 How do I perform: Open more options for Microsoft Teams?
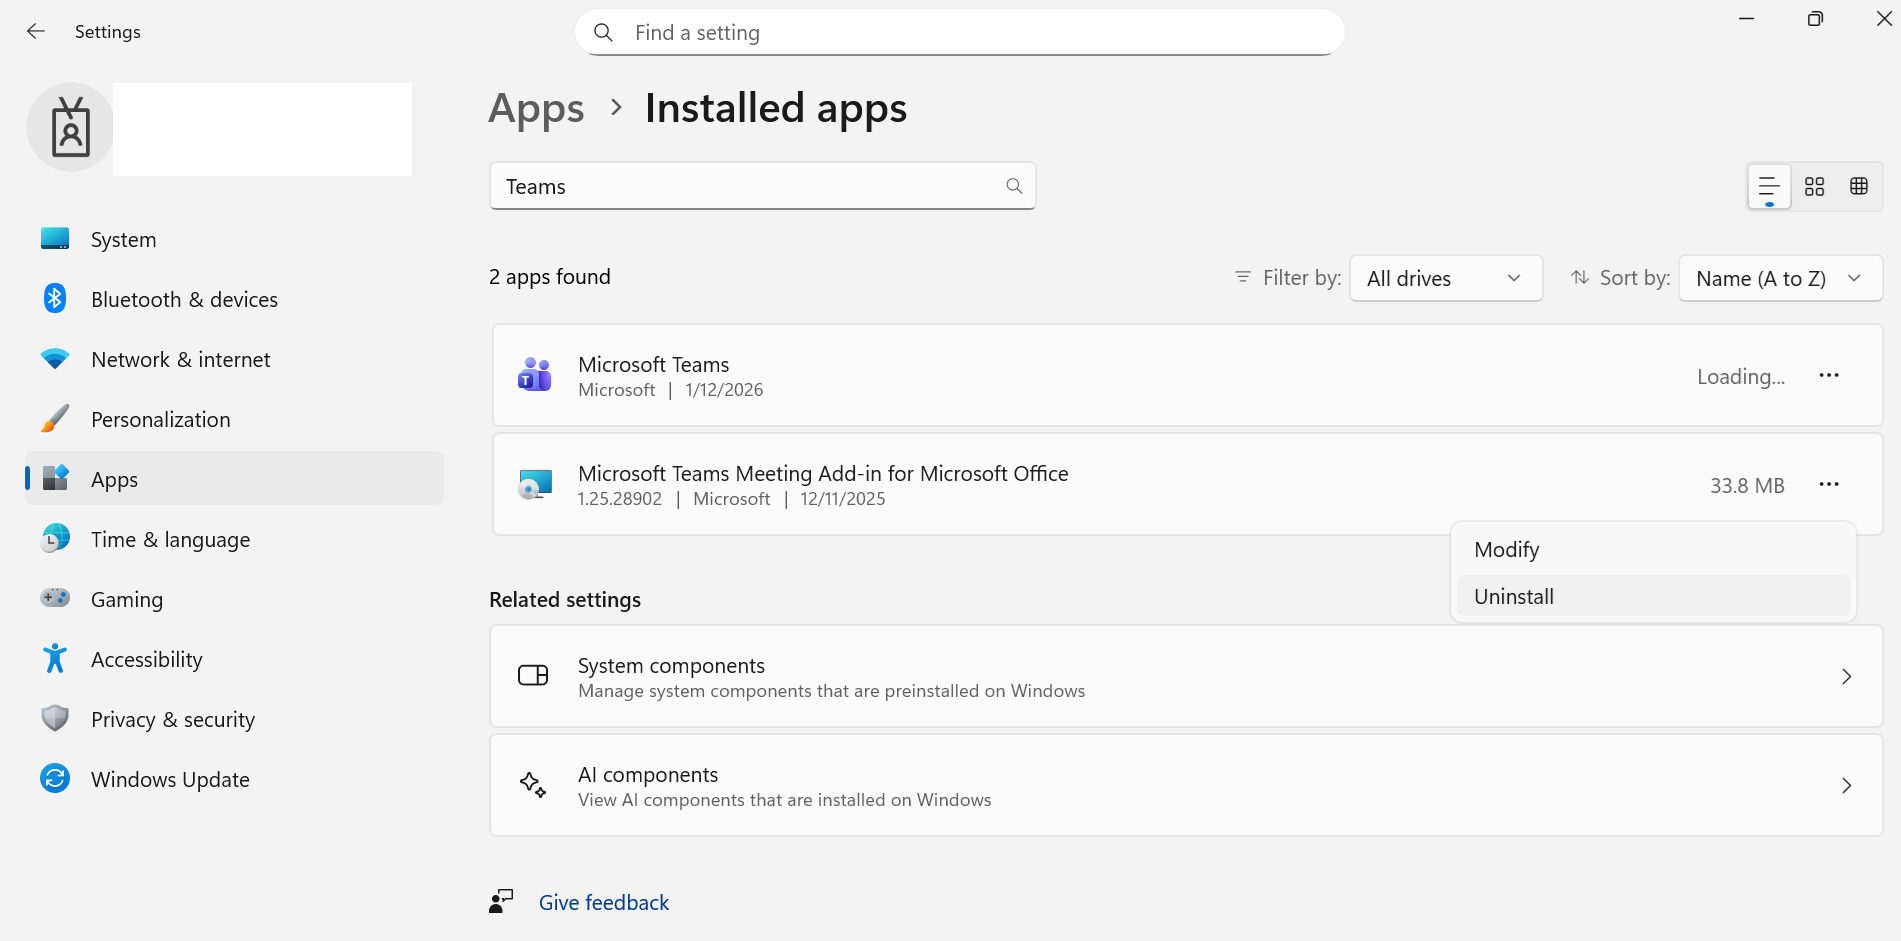pyautogui.click(x=1829, y=375)
